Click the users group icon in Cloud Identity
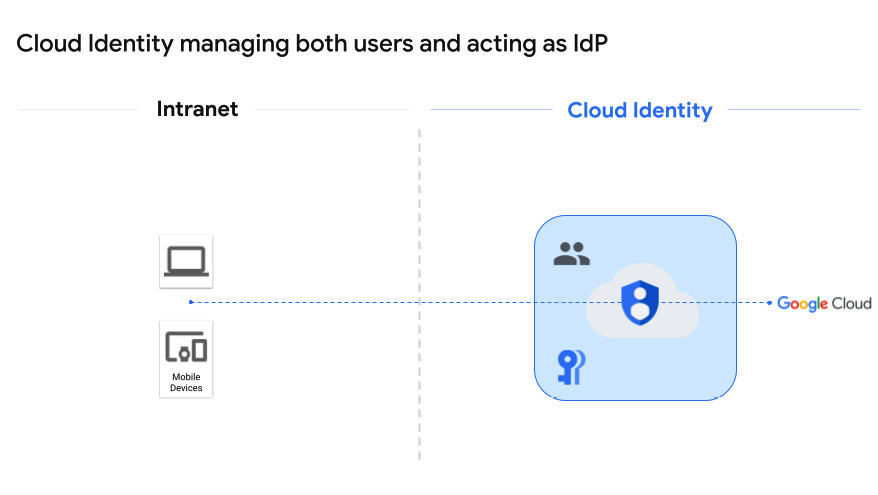This screenshot has width=878, height=495. tap(572, 254)
